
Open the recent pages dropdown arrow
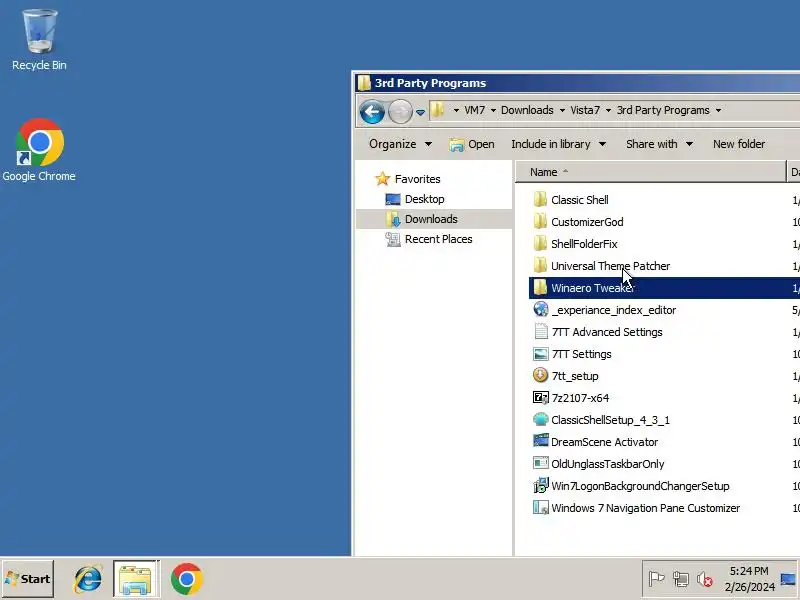pyautogui.click(x=420, y=112)
